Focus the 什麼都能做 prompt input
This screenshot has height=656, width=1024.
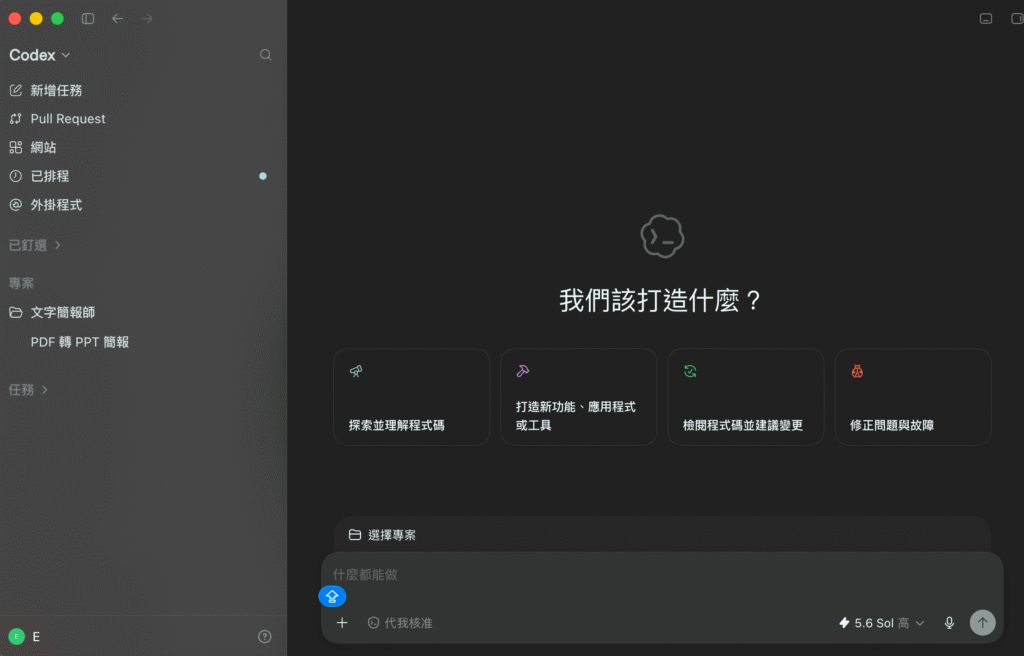click(x=662, y=574)
